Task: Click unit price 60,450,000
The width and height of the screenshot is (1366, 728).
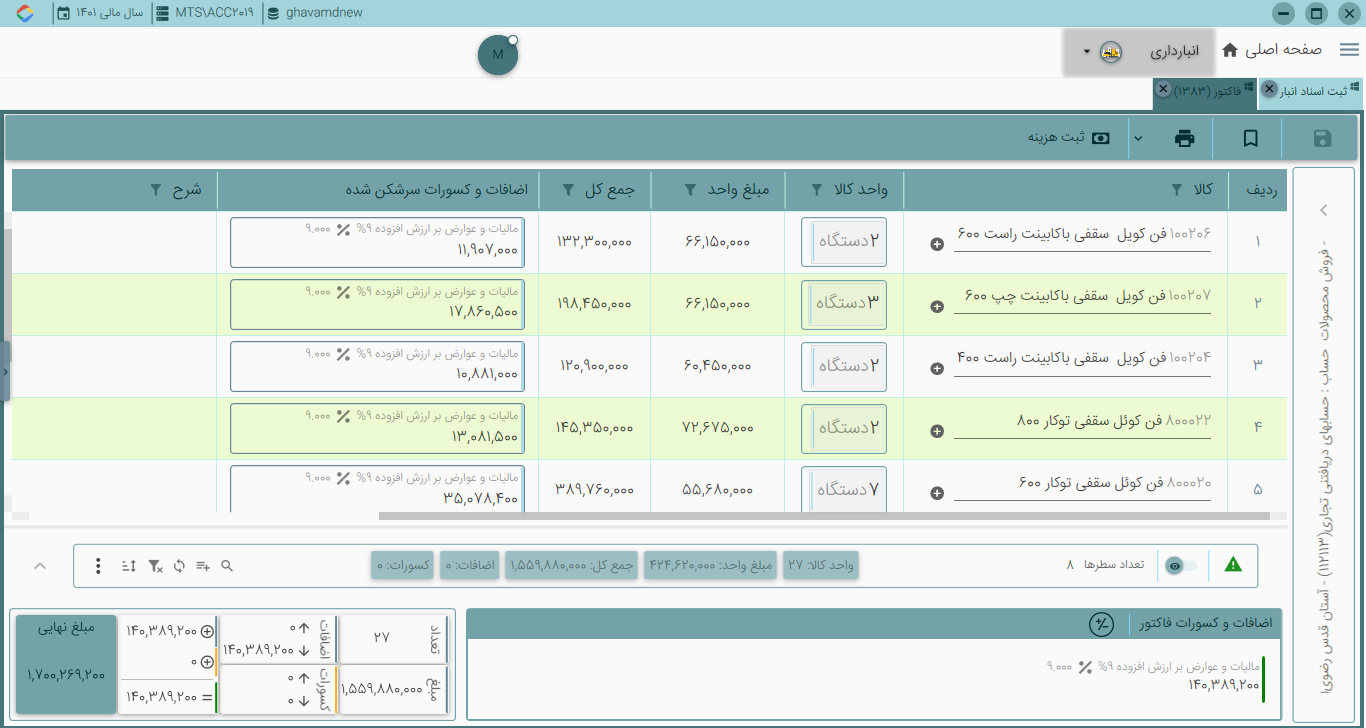Action: 718,366
